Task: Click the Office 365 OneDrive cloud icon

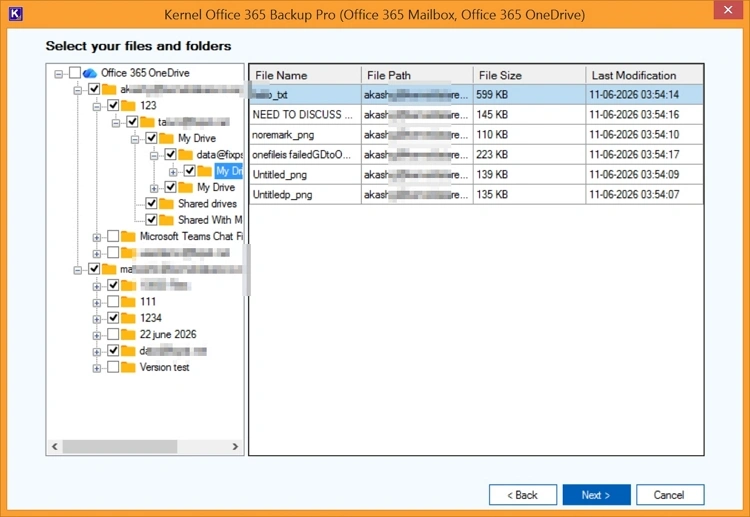Action: pyautogui.click(x=89, y=73)
